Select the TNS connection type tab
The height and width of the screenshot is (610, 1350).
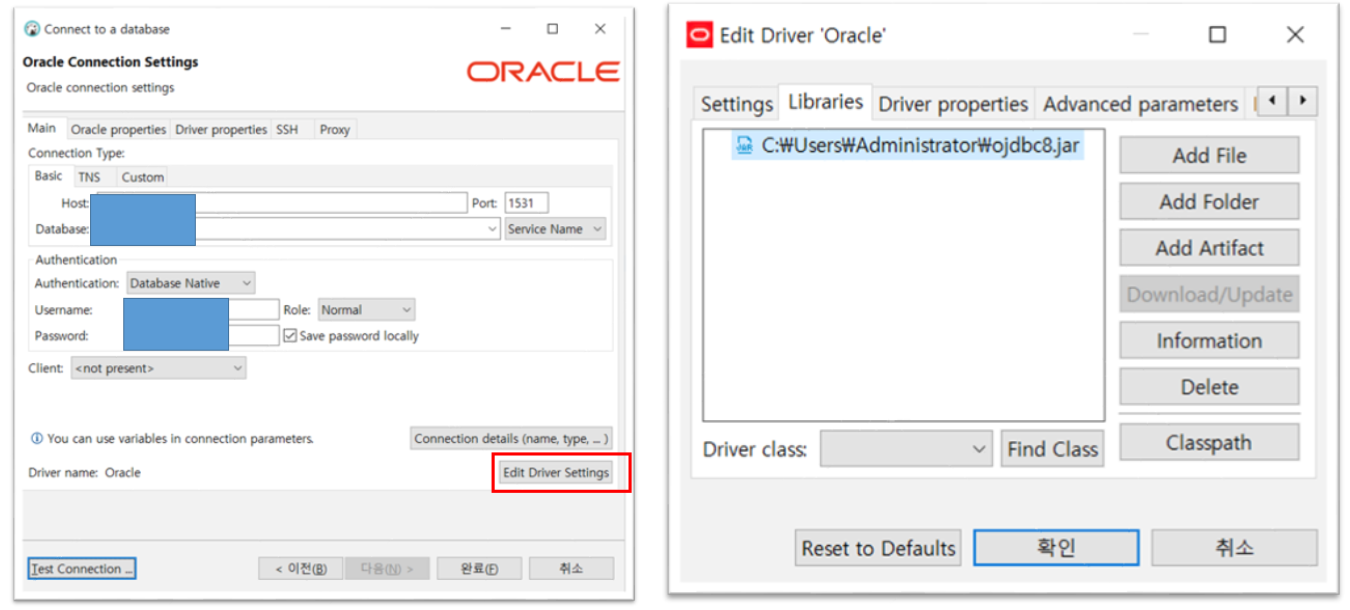pos(89,177)
